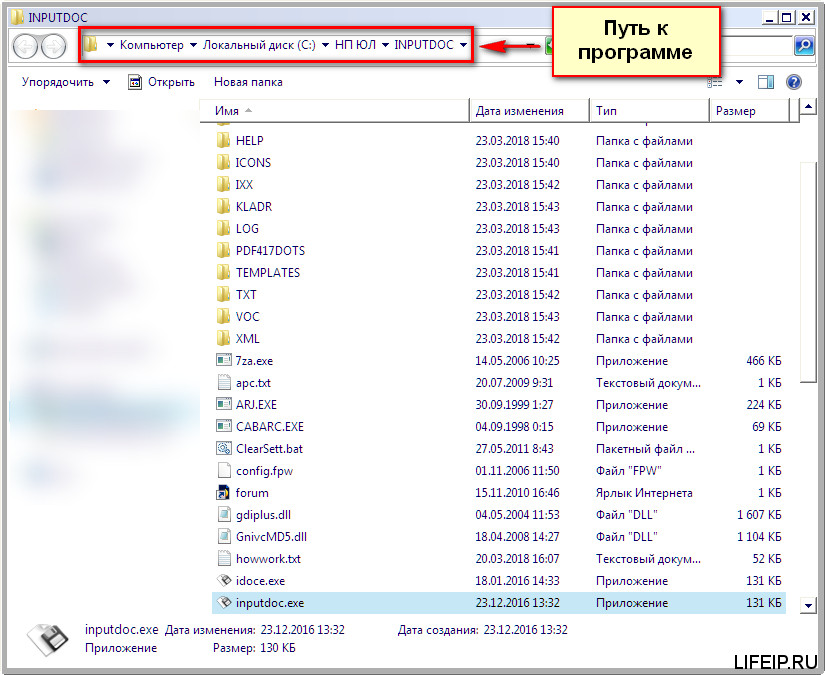Select the IXX folder icon
This screenshot has width=825, height=675.
[223, 185]
